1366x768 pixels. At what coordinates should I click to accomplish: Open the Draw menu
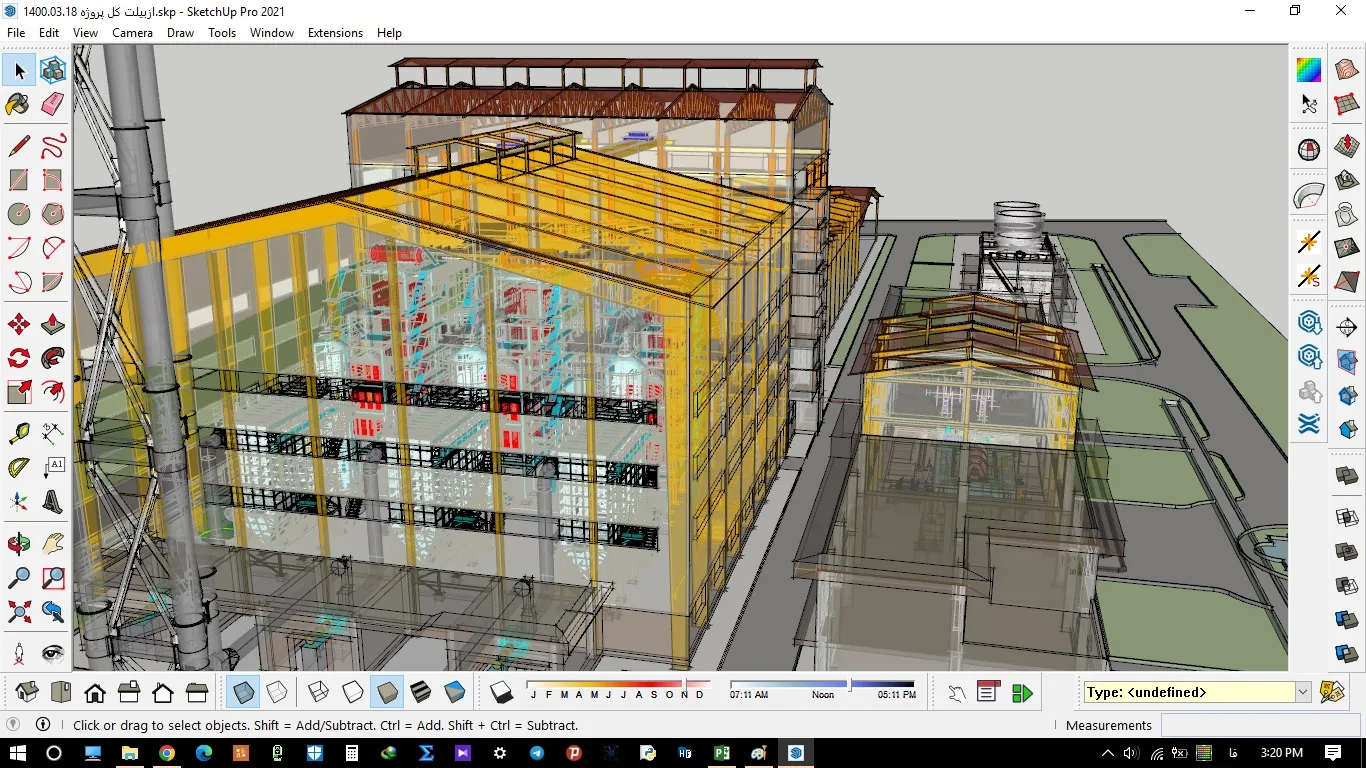[x=180, y=33]
